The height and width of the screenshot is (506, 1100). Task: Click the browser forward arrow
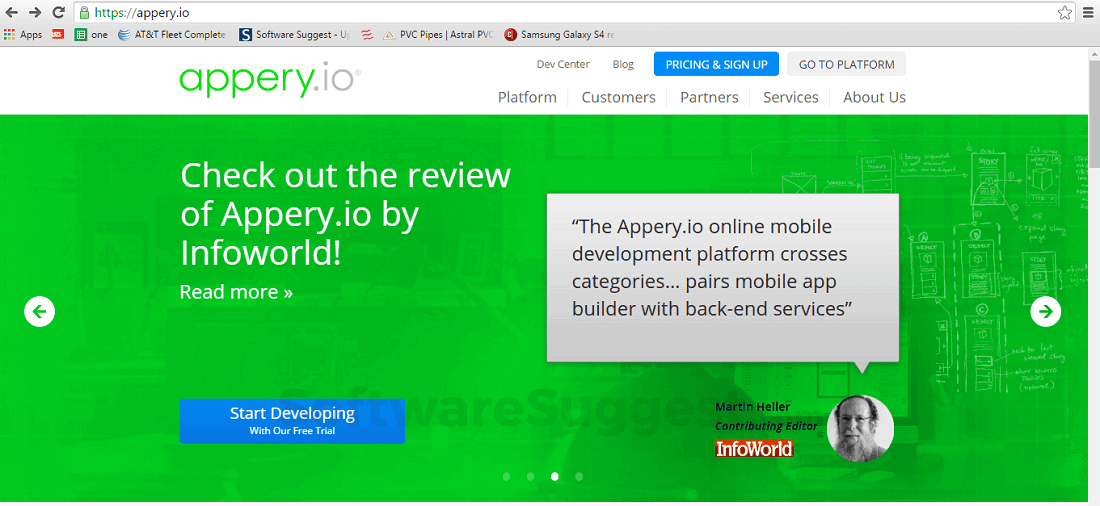click(35, 12)
